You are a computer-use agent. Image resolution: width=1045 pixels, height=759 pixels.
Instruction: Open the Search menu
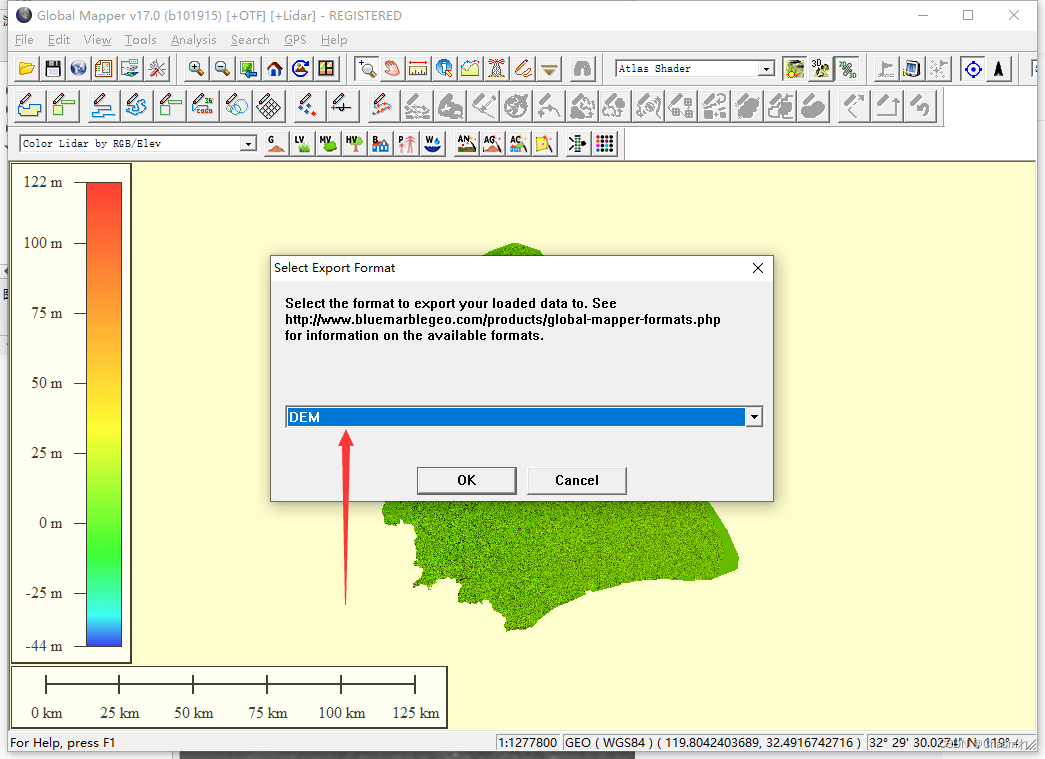(x=250, y=40)
